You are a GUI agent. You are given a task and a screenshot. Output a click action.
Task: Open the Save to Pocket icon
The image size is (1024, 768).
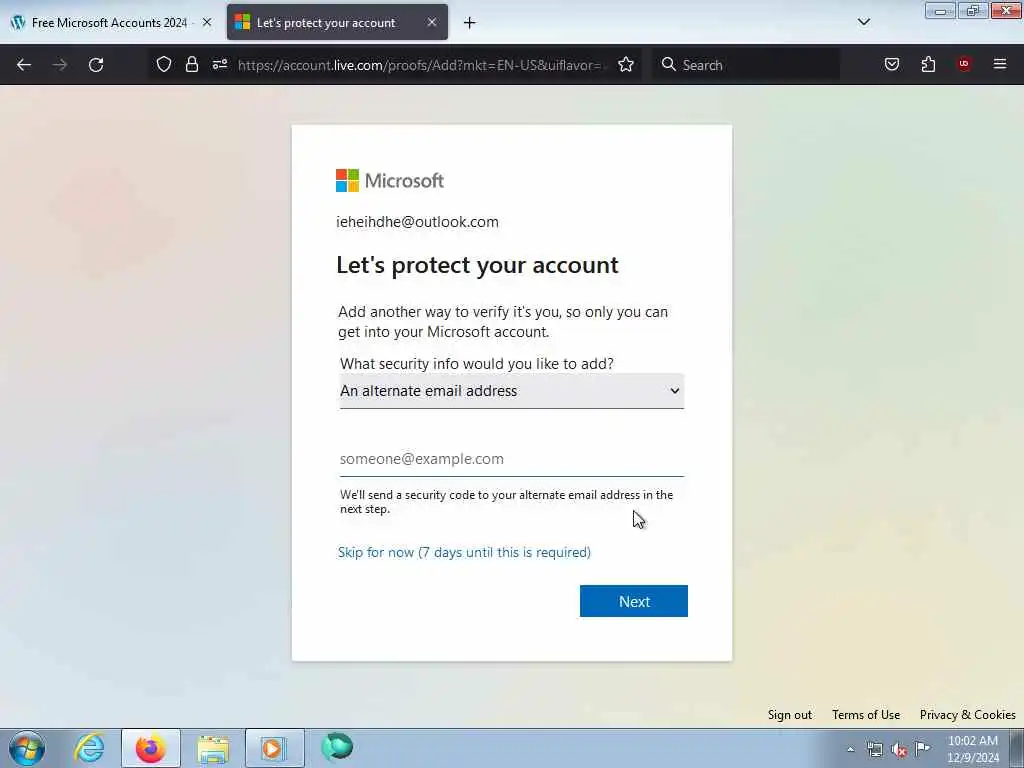(892, 64)
